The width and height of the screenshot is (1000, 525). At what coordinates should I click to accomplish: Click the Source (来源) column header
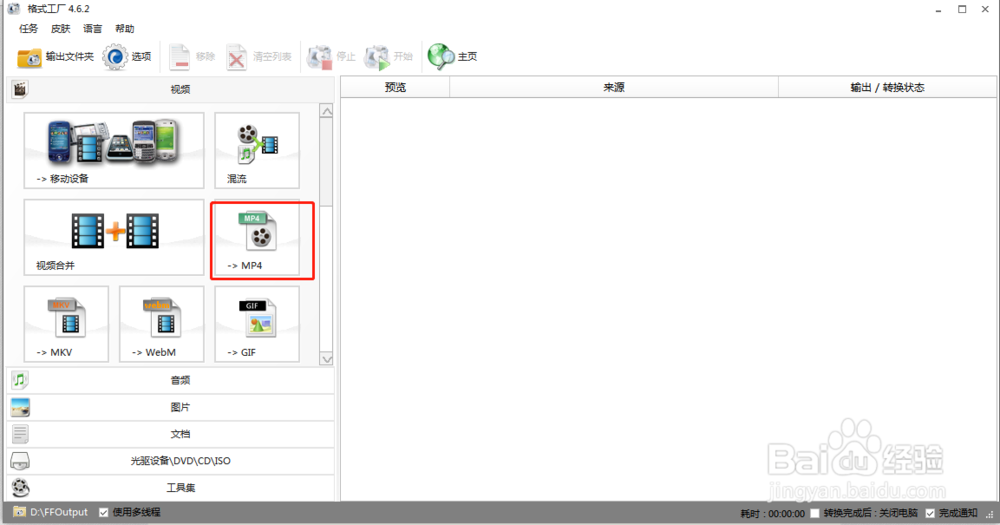614,87
